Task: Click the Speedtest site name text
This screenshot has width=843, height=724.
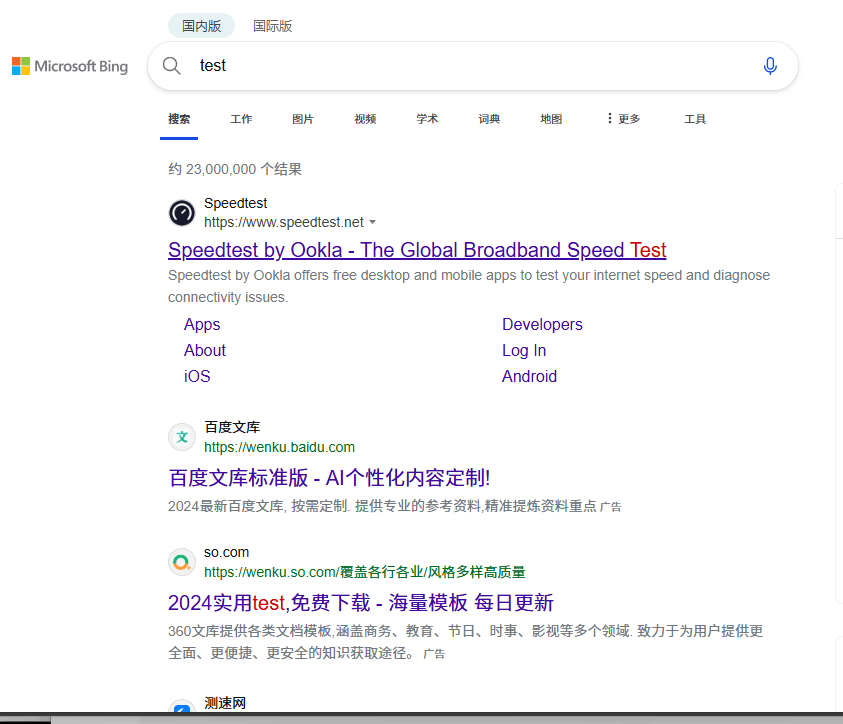Action: click(235, 203)
